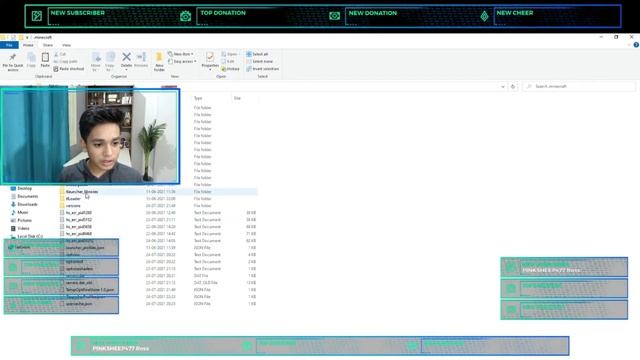
Task: Switch to the View ribbon tab
Action: (x=66, y=45)
